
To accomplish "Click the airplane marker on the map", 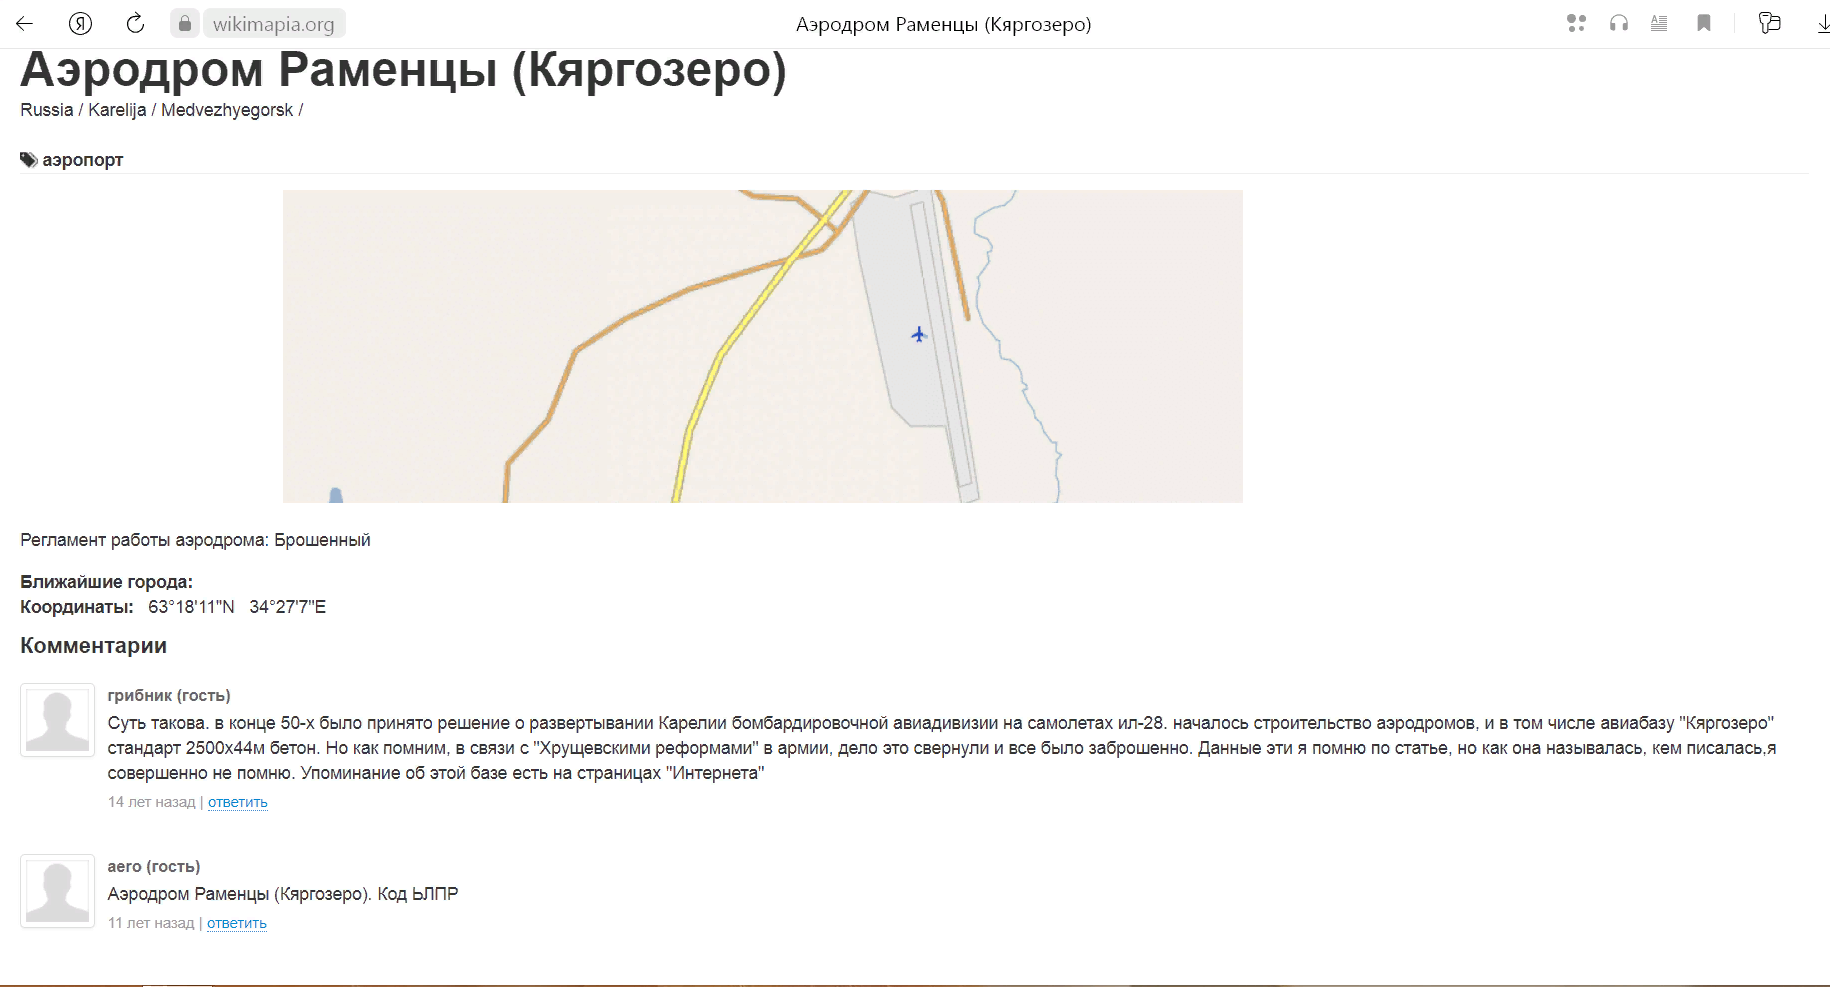I will (x=919, y=334).
